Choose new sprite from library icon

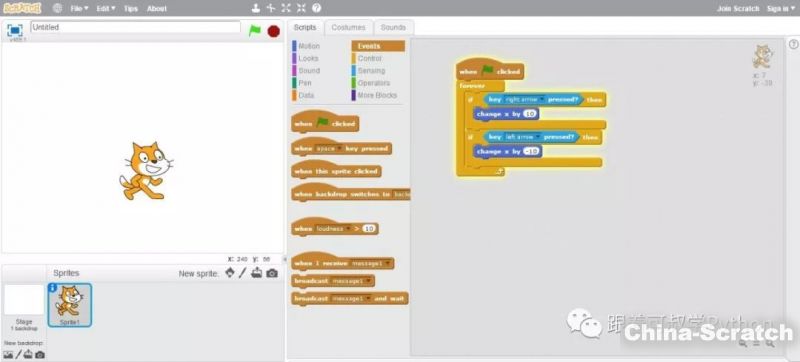coord(230,273)
